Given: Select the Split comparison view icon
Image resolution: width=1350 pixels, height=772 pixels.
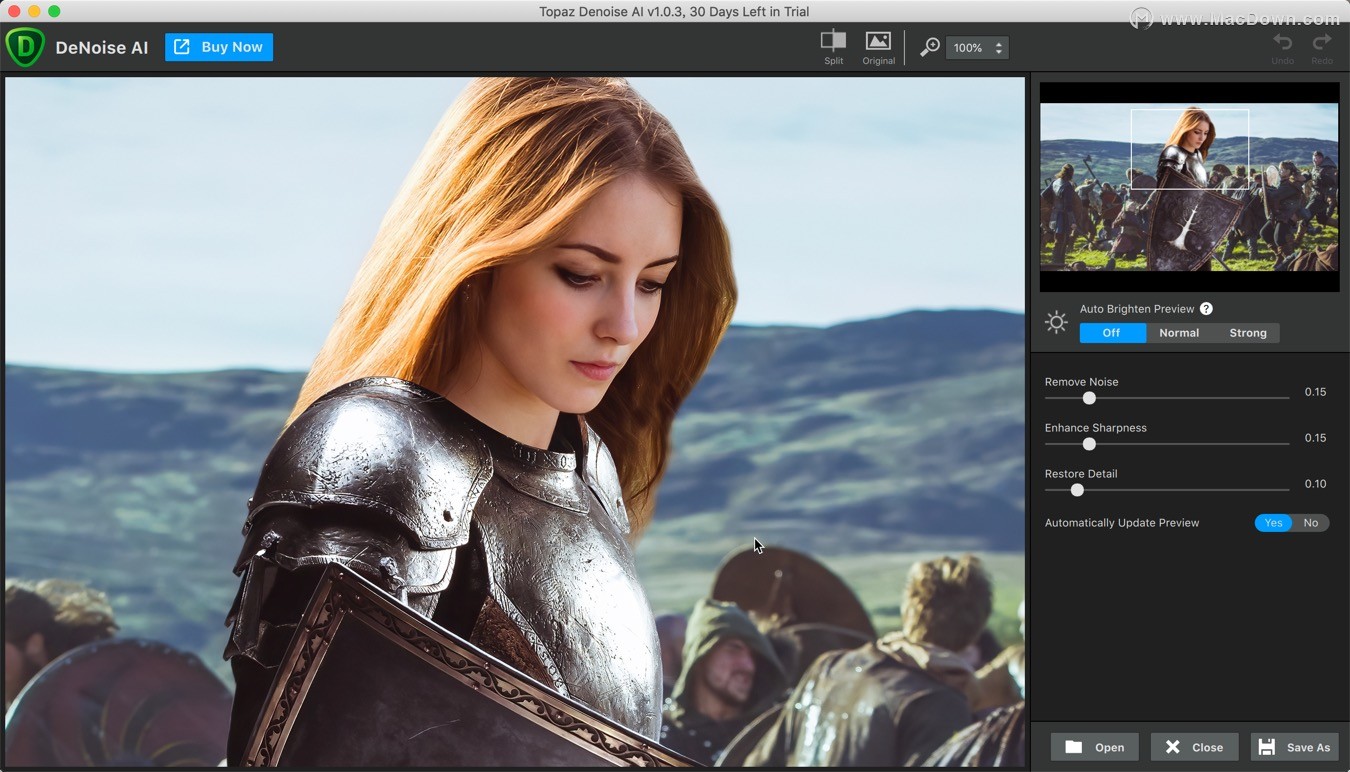Looking at the screenshot, I should coord(833,42).
